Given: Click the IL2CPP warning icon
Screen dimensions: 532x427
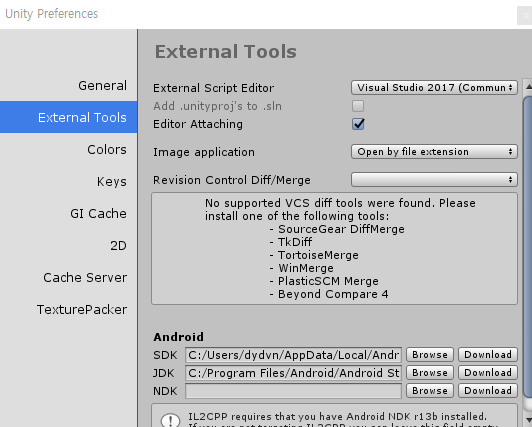Looking at the screenshot, I should tap(170, 420).
